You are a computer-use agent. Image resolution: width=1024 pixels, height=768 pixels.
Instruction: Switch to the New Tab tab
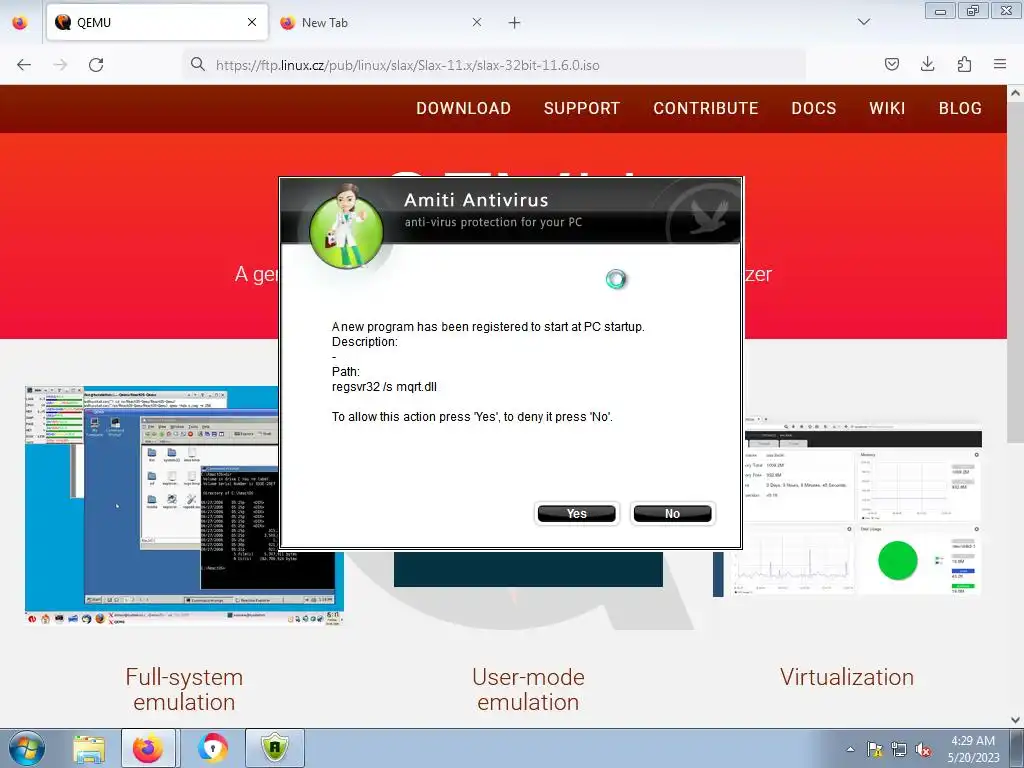click(382, 22)
